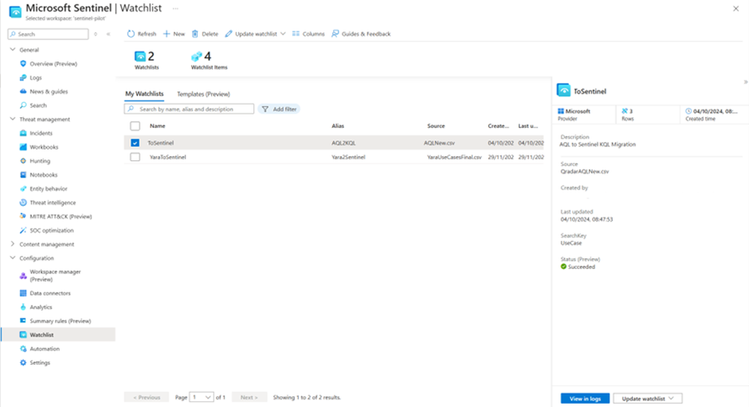Collapse the details pane chevron
This screenshot has width=749, height=407.
745,82
